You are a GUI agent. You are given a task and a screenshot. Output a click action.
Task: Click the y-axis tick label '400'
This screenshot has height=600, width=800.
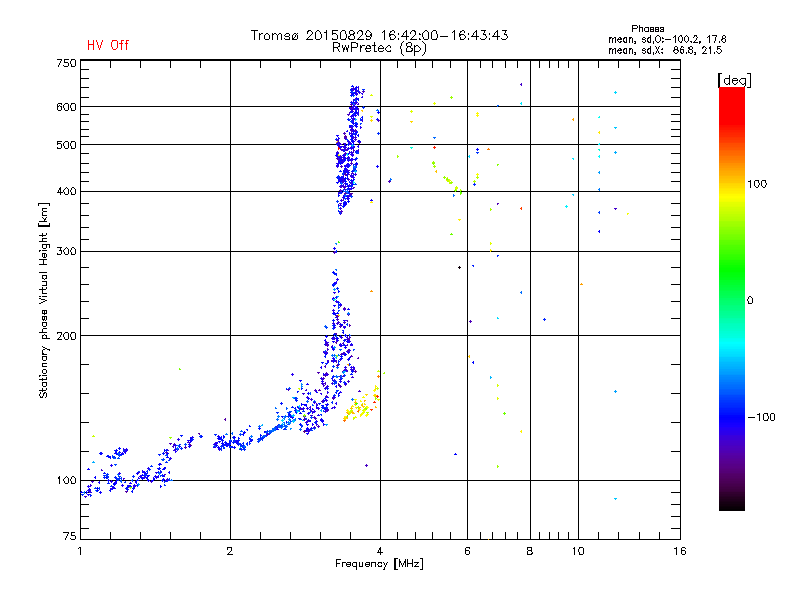click(x=66, y=191)
